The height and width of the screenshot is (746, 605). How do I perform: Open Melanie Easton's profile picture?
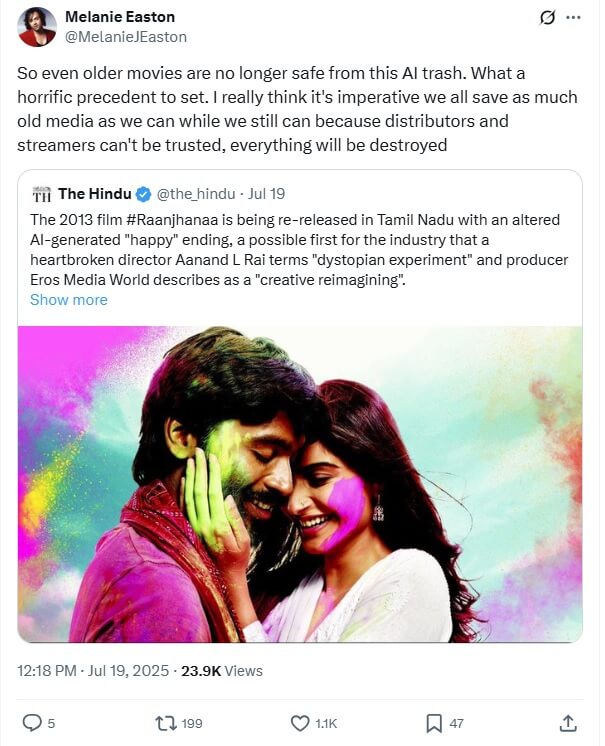(37, 27)
